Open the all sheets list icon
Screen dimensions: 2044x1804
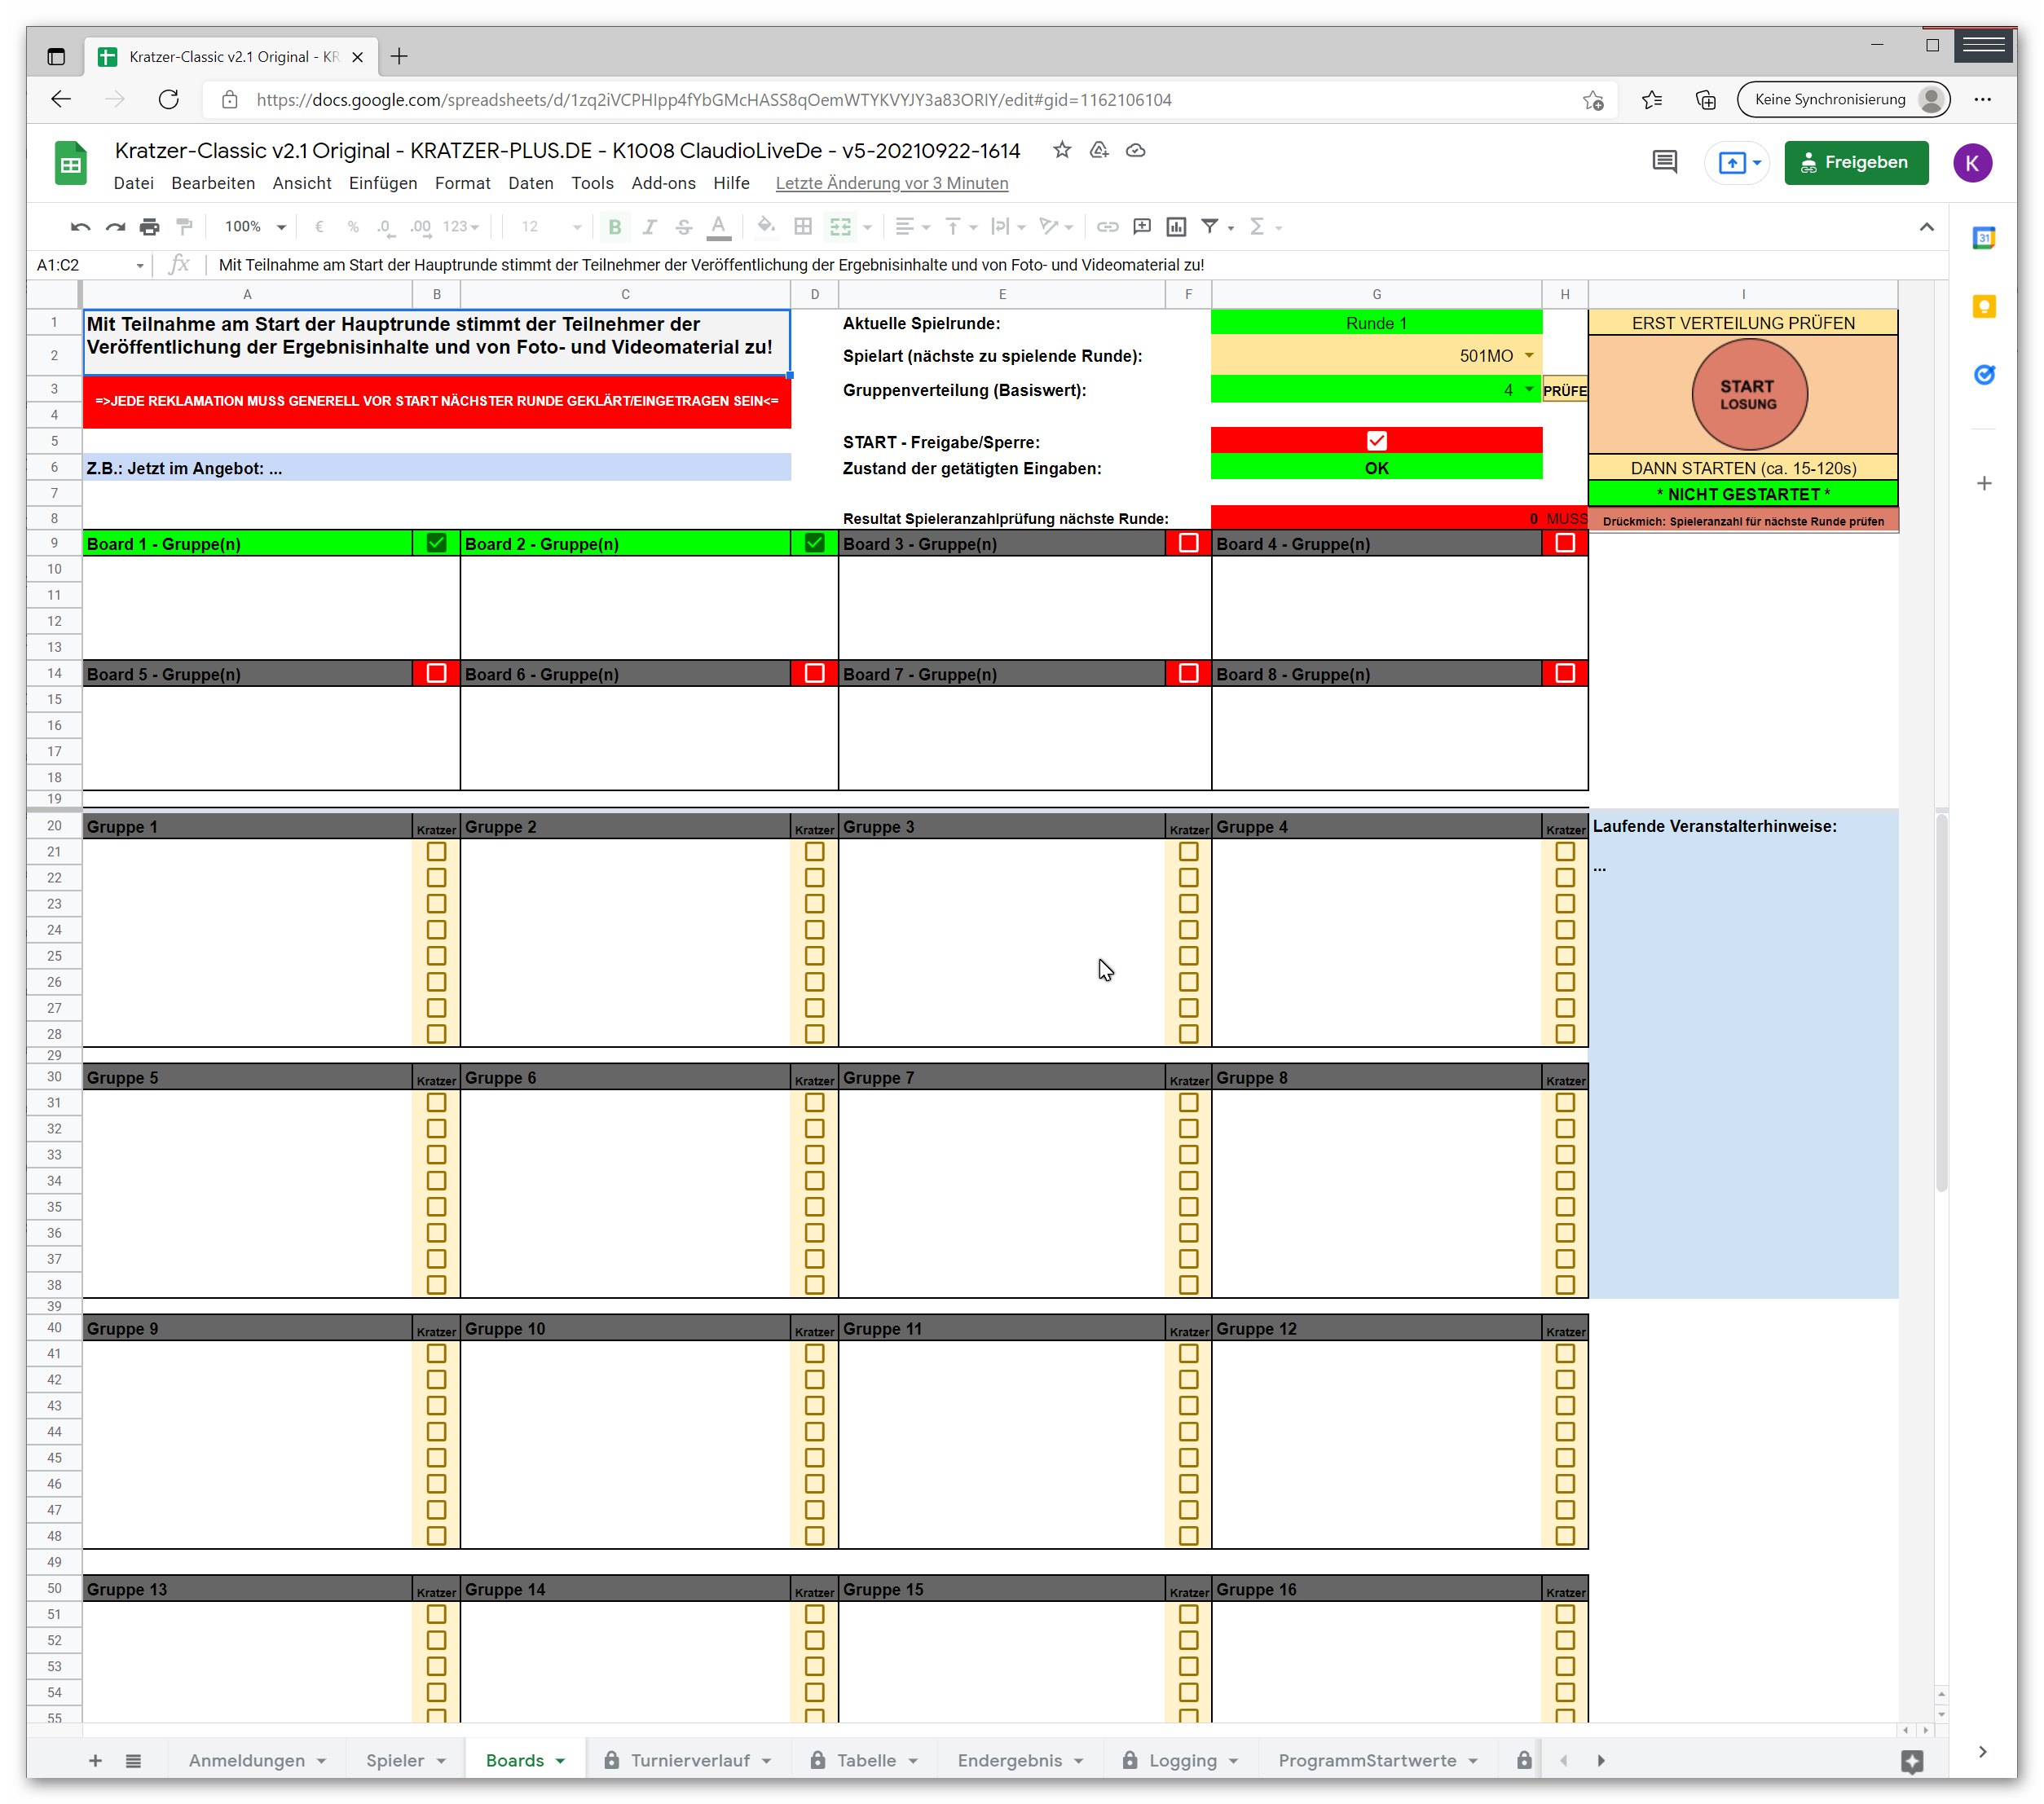point(133,1761)
